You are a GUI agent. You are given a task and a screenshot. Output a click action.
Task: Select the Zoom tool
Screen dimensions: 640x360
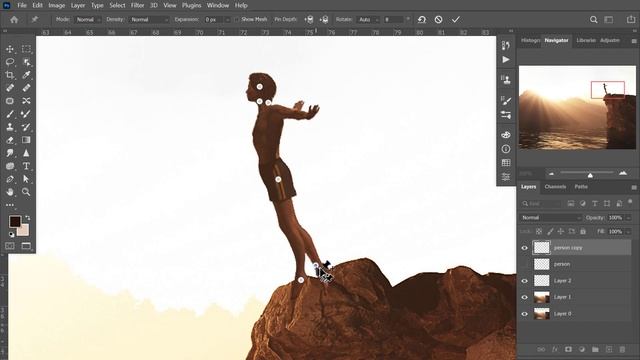coord(26,192)
